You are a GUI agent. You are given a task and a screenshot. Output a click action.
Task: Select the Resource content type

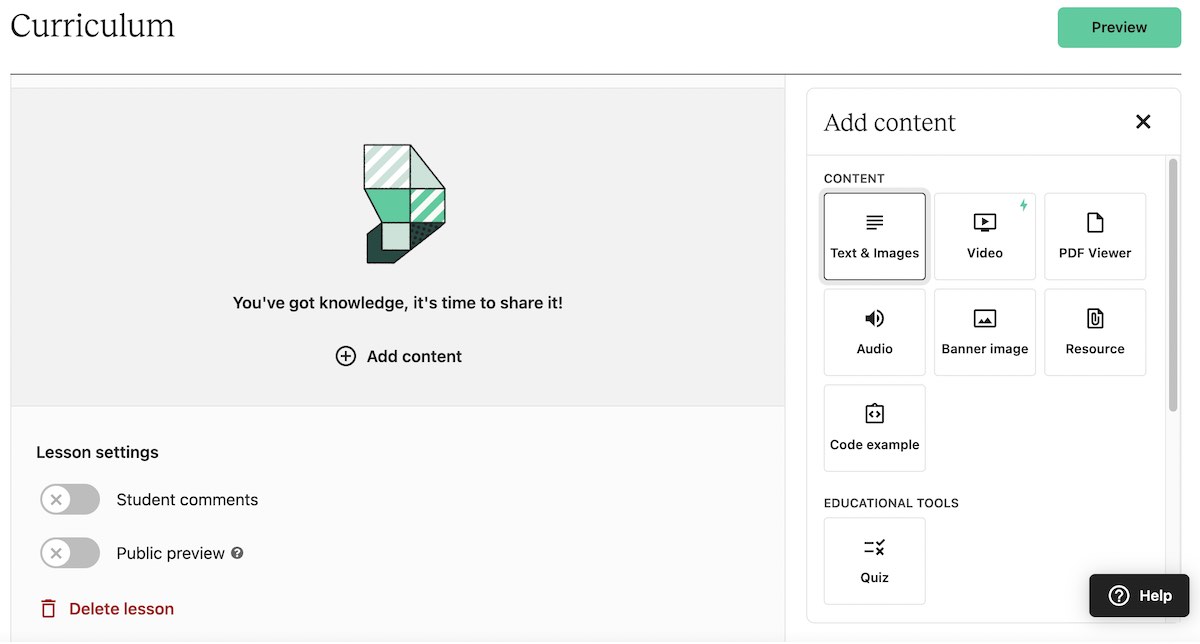[1094, 331]
